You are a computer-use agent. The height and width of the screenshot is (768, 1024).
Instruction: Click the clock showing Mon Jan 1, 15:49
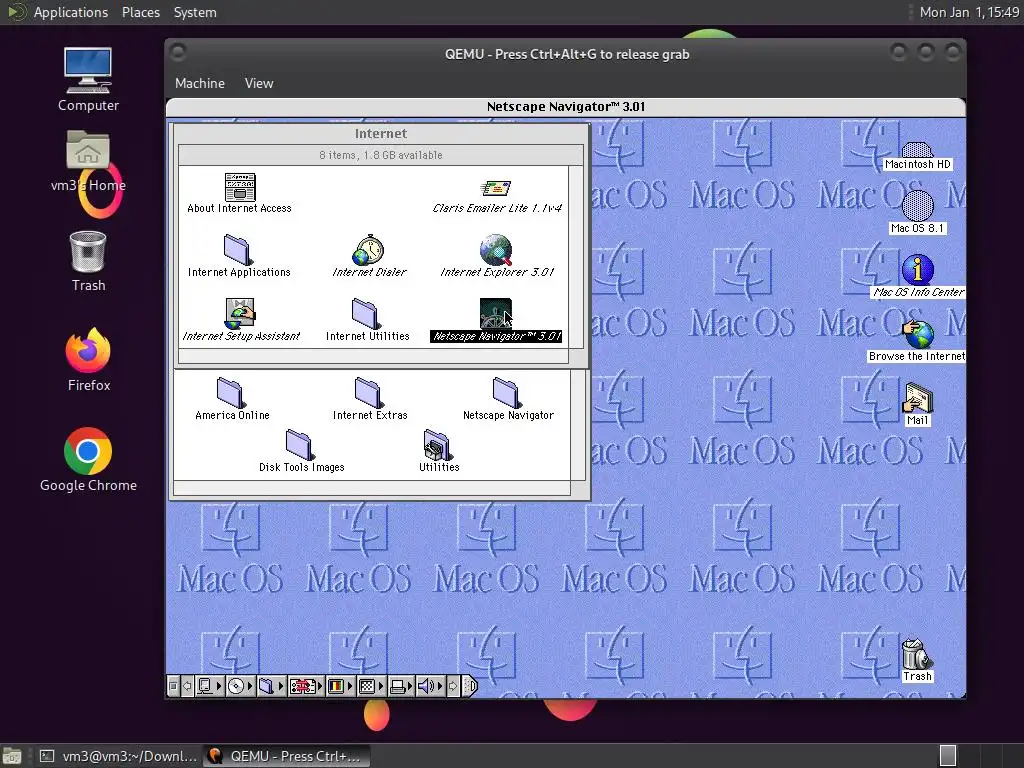[x=968, y=12]
